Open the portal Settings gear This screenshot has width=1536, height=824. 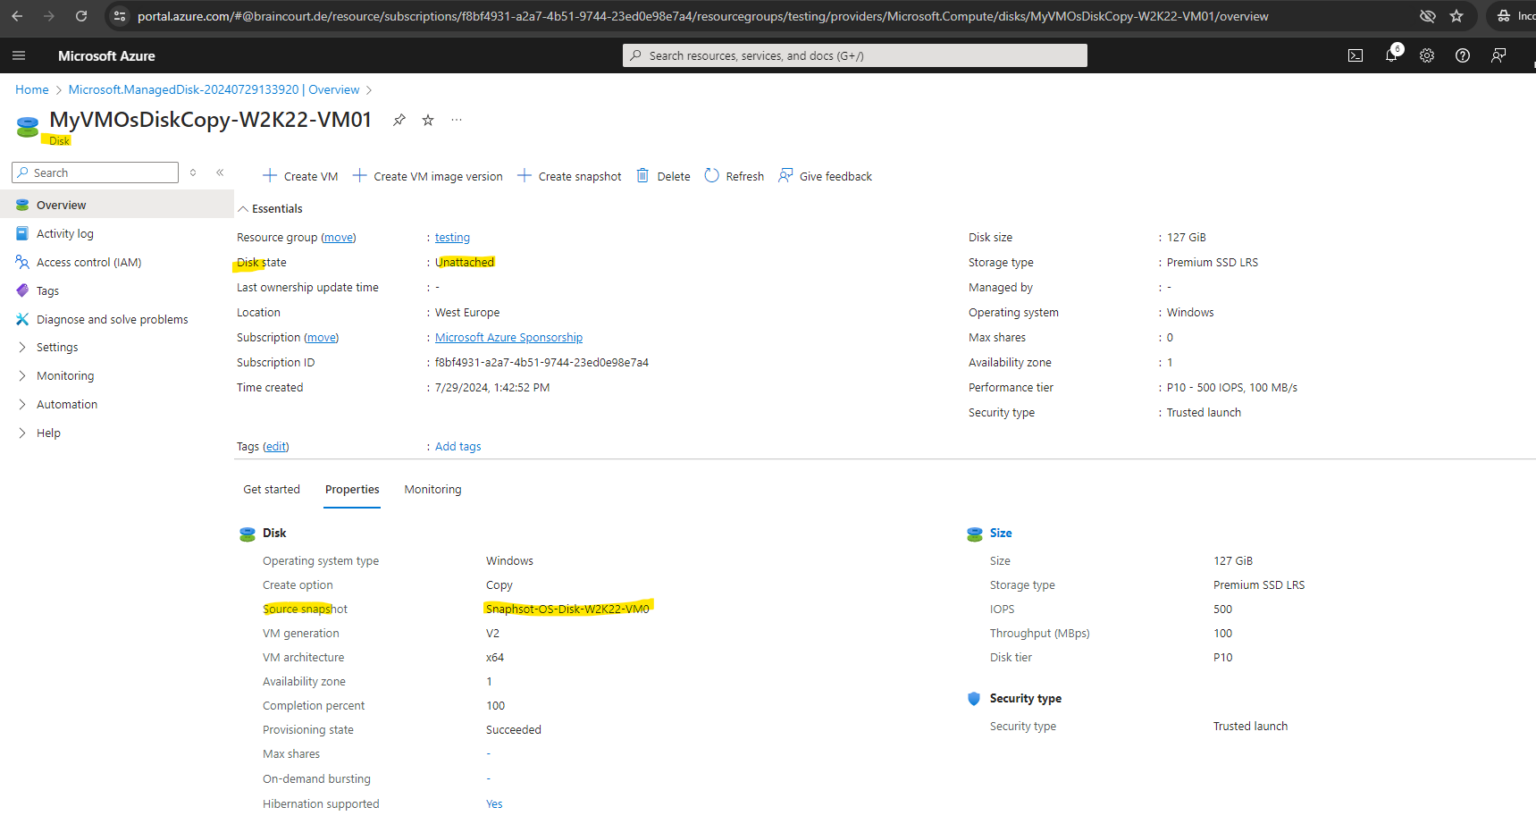click(1427, 55)
